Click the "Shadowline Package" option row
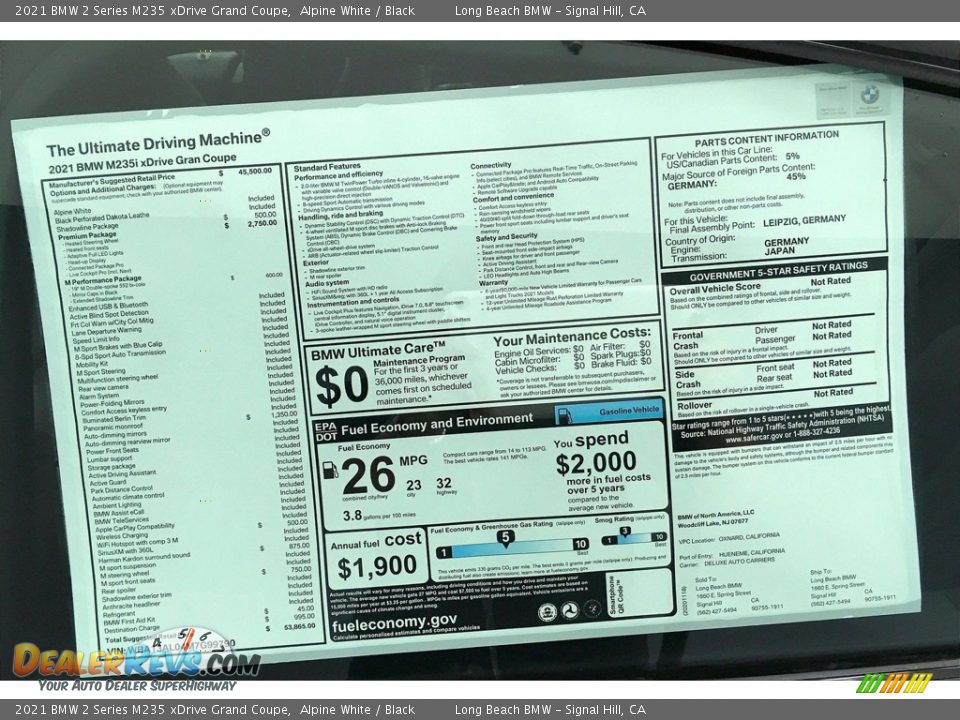 click(87, 228)
